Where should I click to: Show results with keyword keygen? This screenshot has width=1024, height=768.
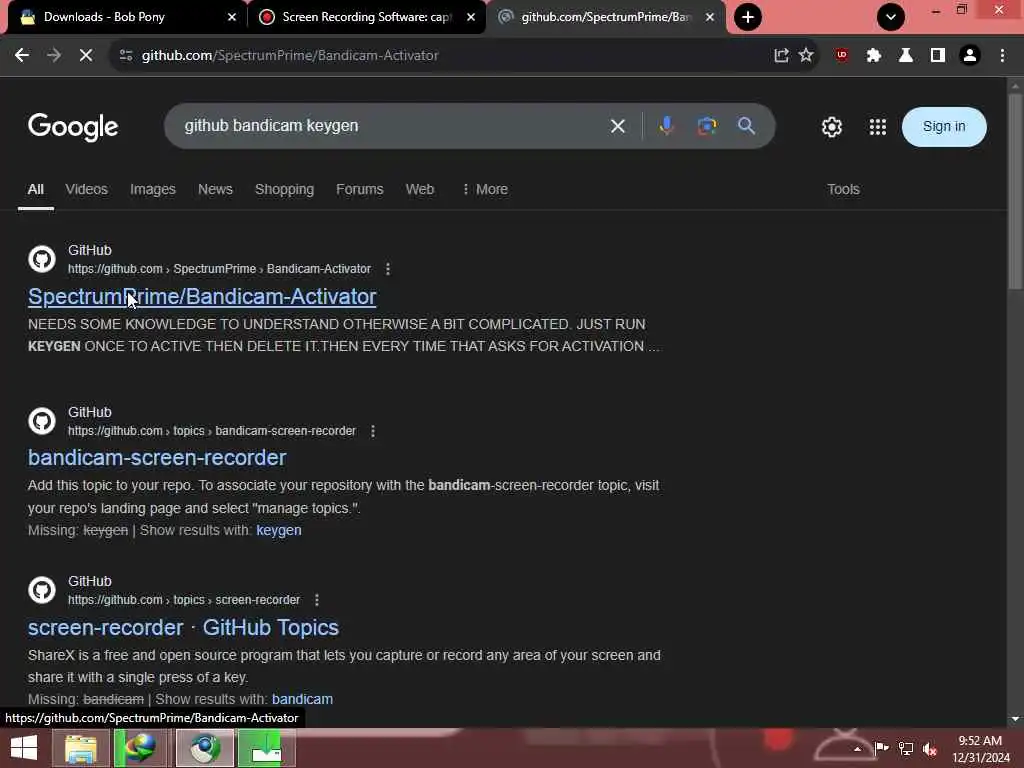[x=279, y=530]
